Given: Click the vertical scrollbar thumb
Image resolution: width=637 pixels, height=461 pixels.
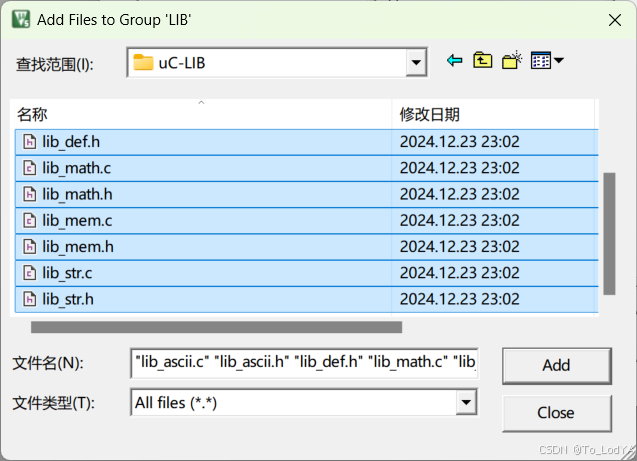Looking at the screenshot, I should point(609,234).
